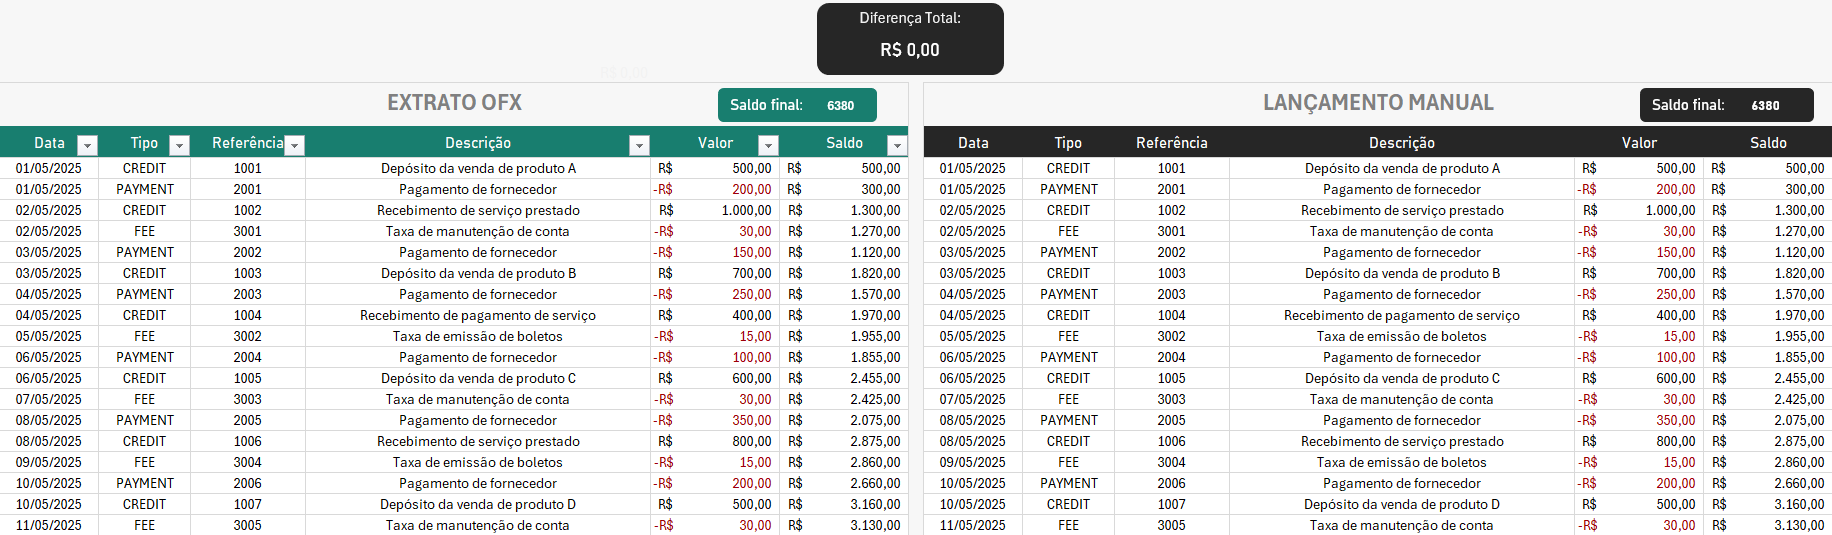Select reference 2006 cell in Lançamento Manual table
This screenshot has height=535, width=1832.
[1171, 483]
